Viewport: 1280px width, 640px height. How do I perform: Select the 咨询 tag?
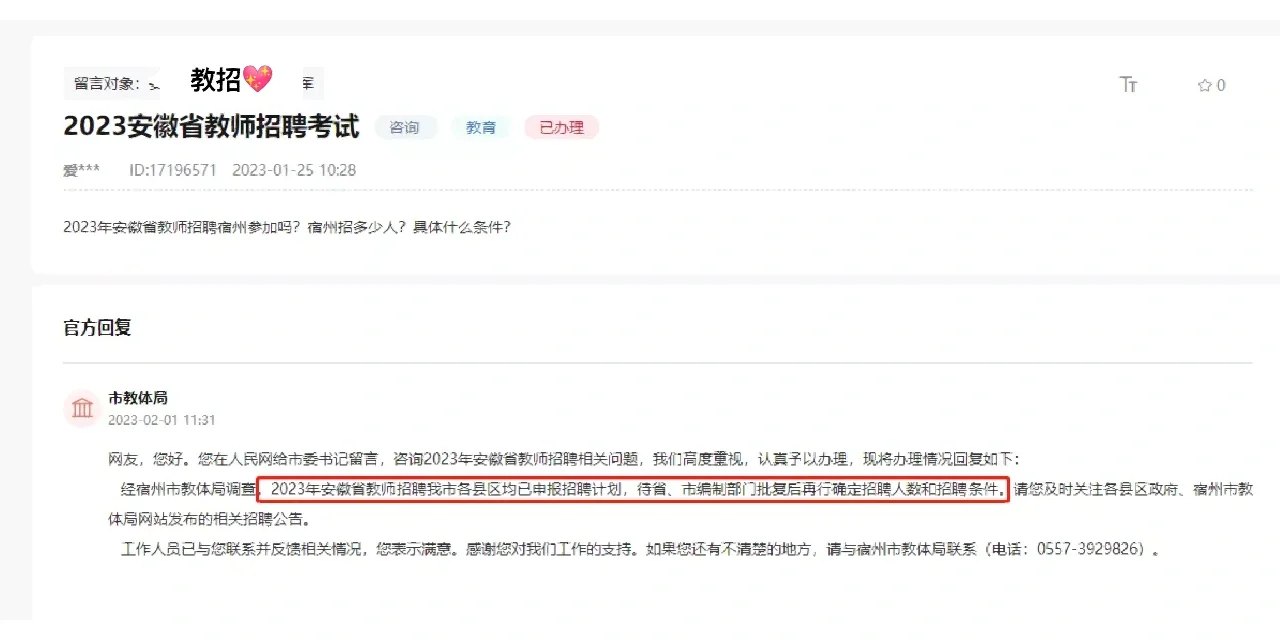(x=405, y=128)
